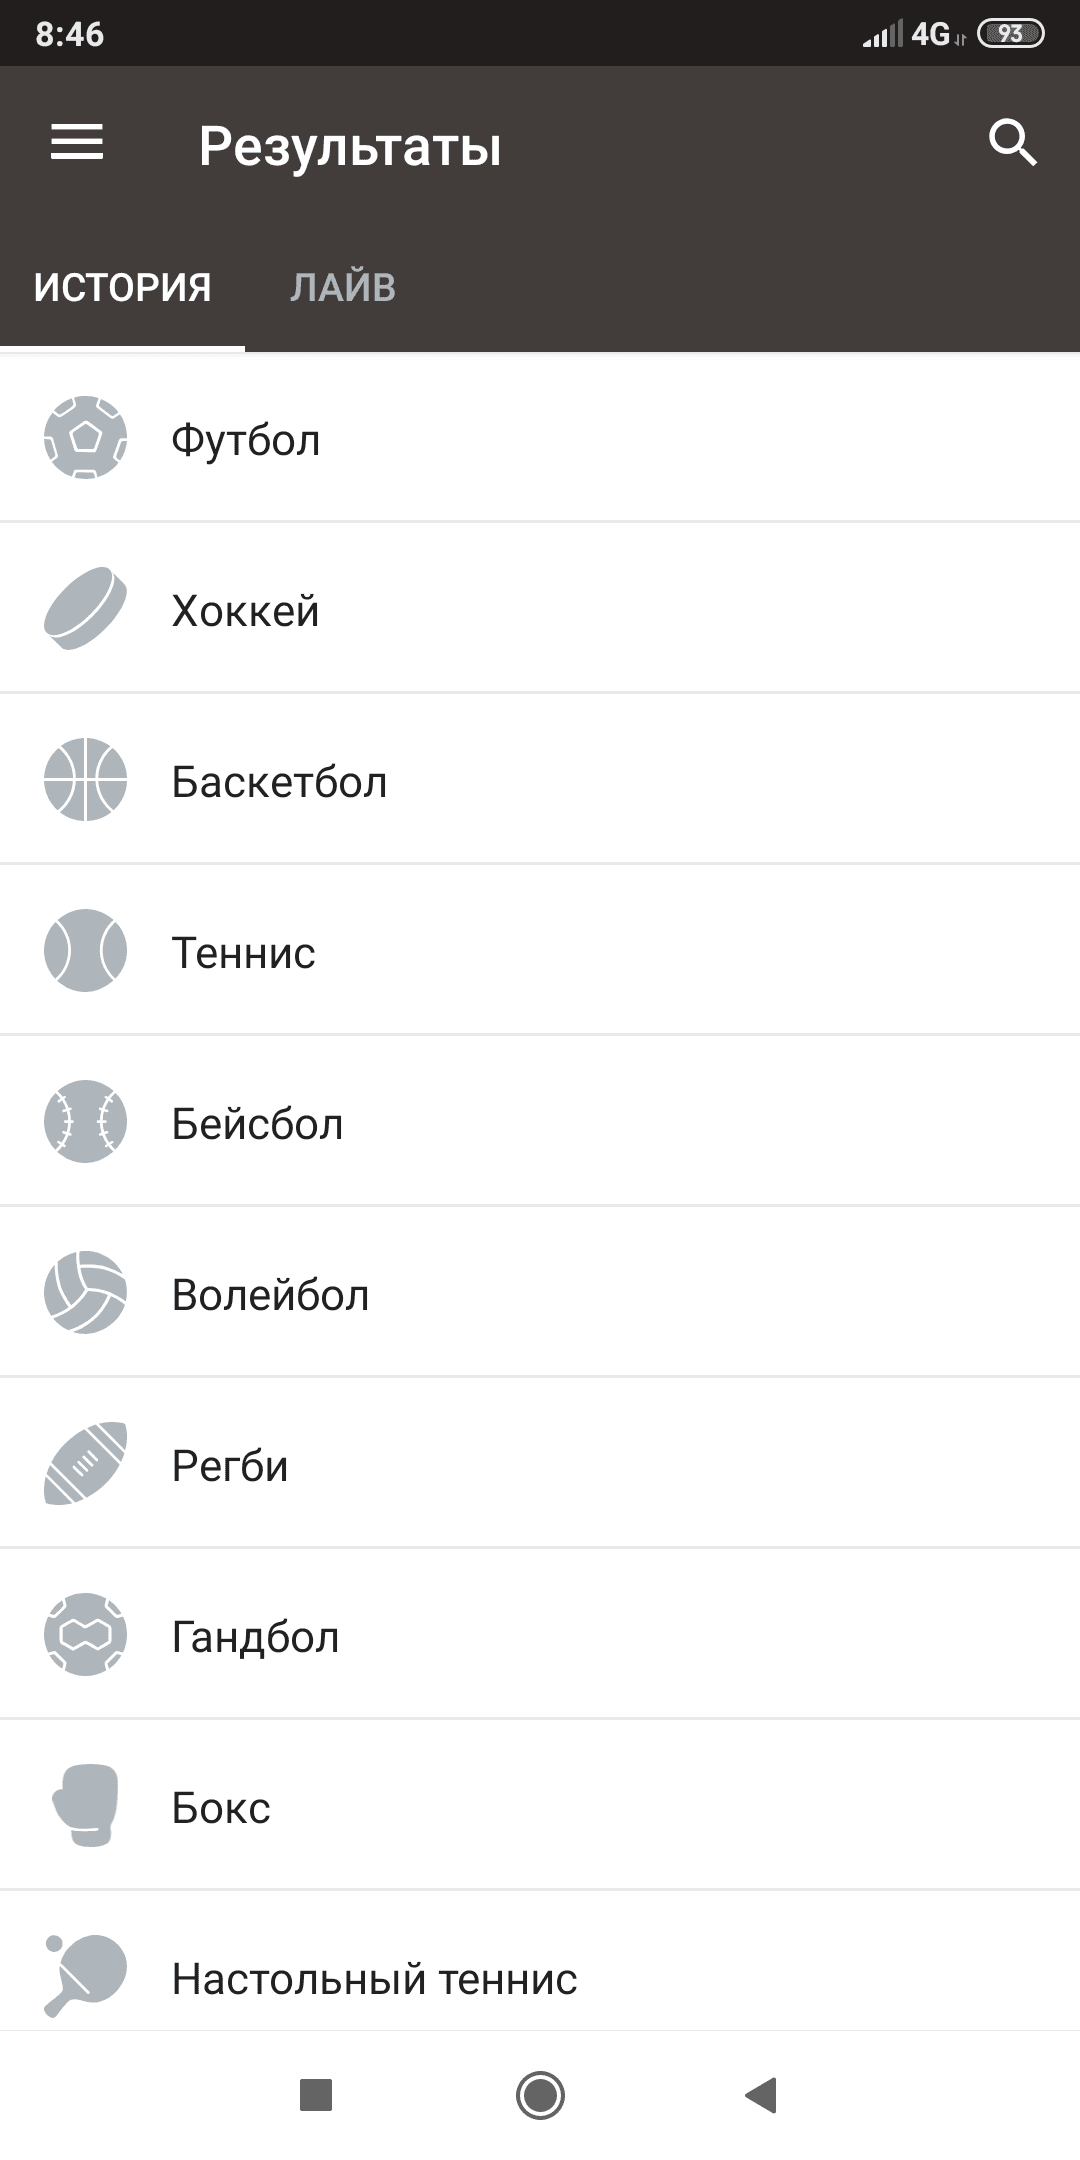Click the volleyball icon

[85, 1293]
